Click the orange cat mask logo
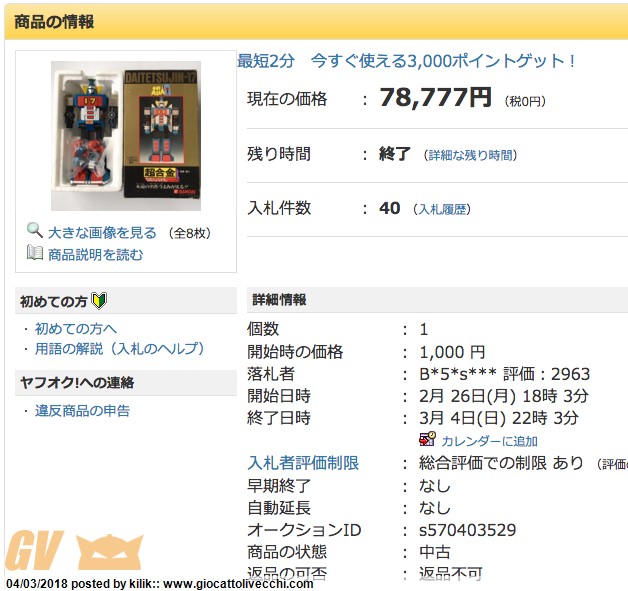 pyautogui.click(x=109, y=552)
